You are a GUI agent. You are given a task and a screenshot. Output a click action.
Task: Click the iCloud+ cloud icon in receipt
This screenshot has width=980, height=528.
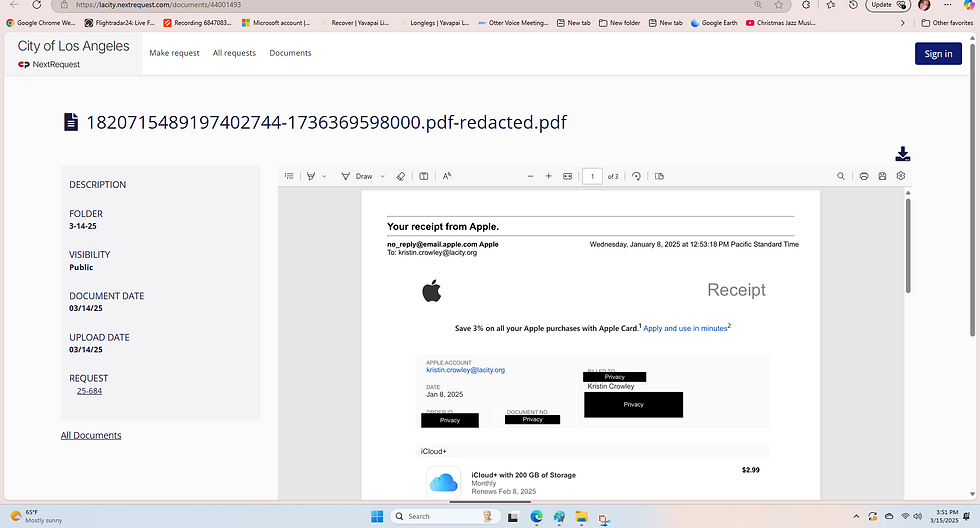tap(444, 482)
